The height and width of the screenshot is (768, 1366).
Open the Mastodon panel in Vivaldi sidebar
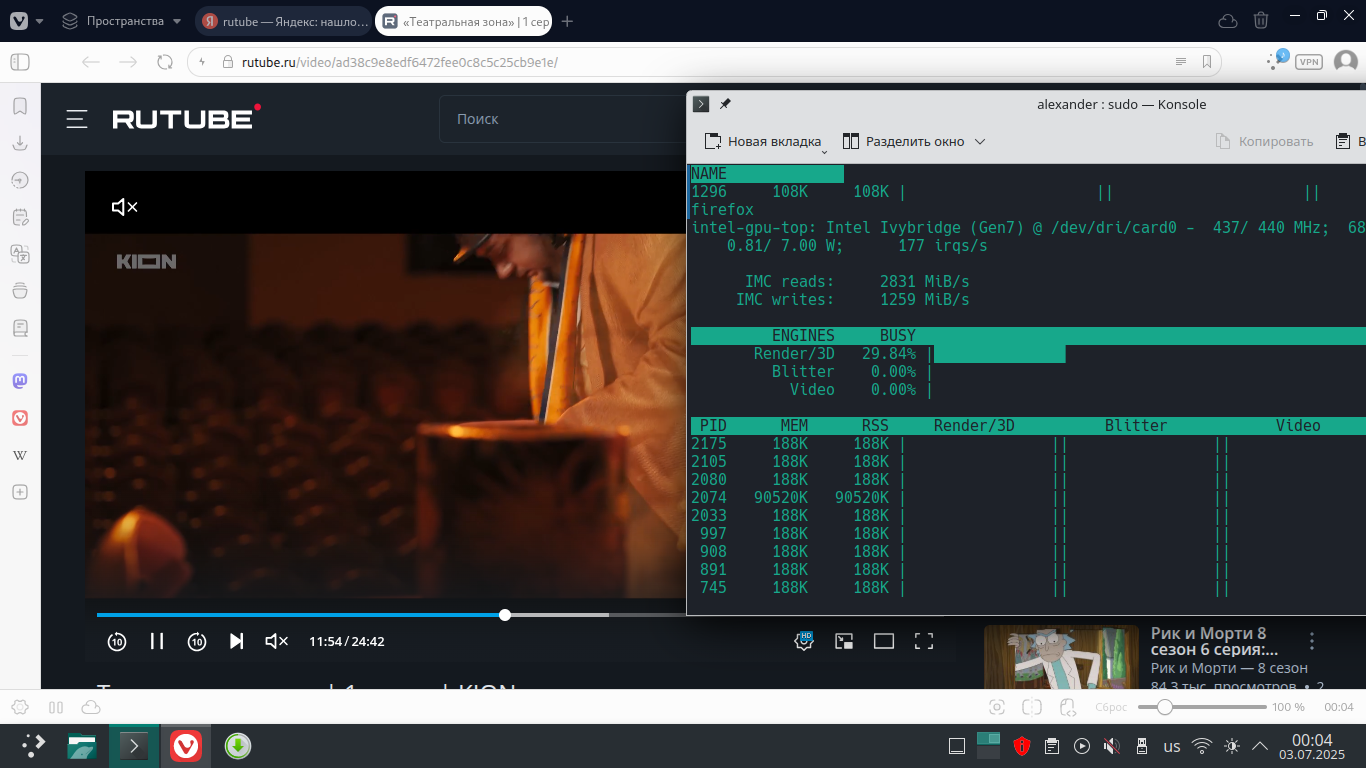(20, 381)
